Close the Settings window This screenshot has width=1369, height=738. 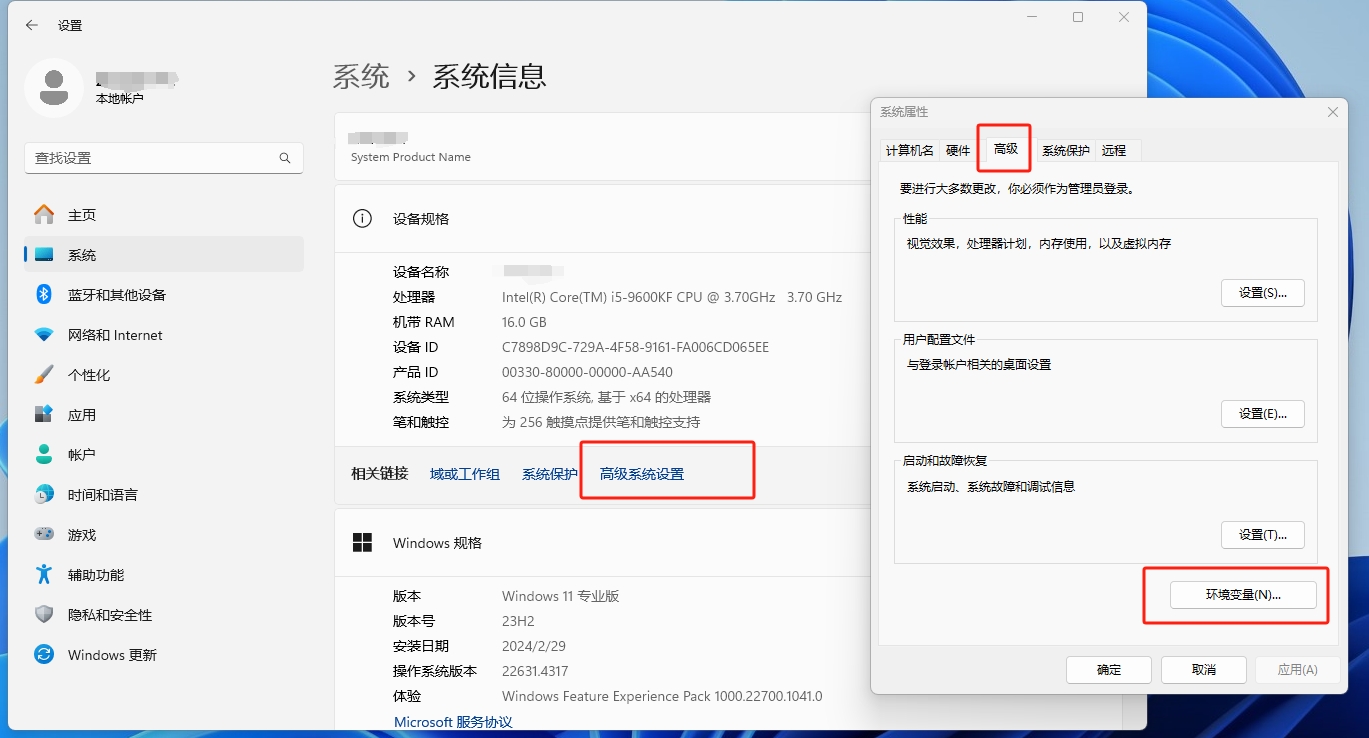1124,17
